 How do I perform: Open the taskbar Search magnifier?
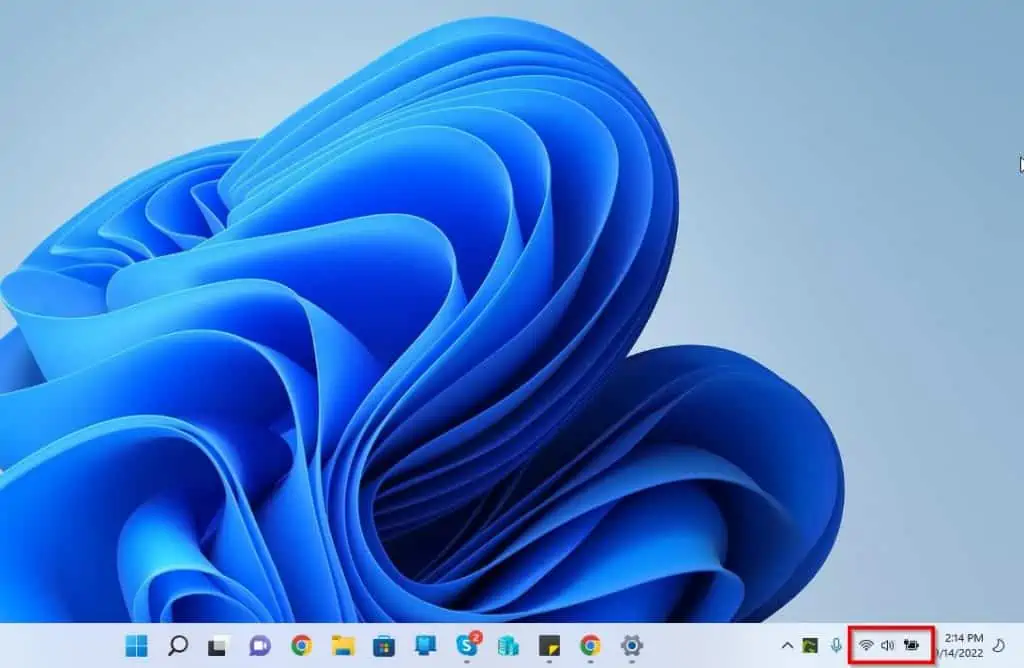[178, 646]
